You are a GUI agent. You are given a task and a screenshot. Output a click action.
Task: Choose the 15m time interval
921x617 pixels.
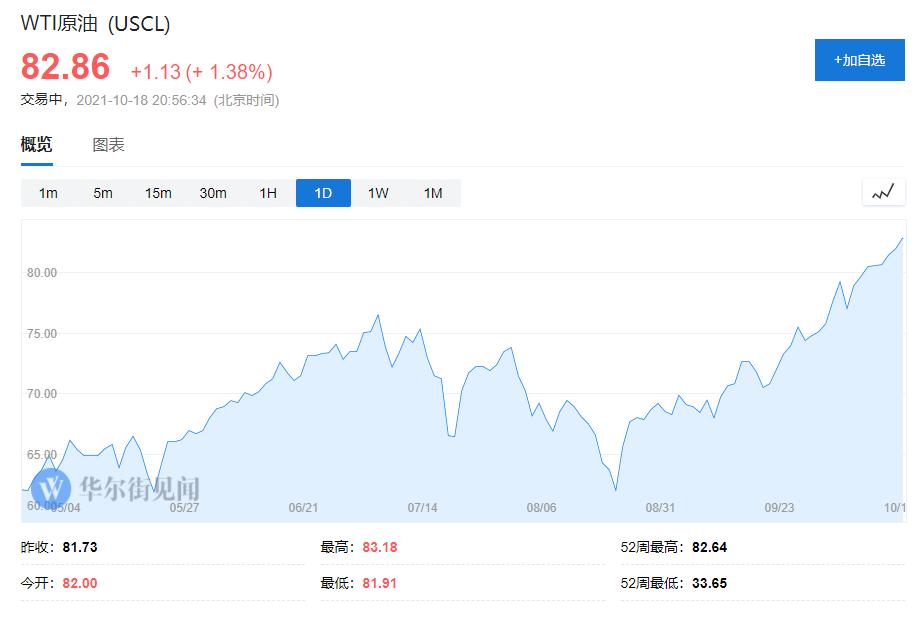pyautogui.click(x=158, y=193)
